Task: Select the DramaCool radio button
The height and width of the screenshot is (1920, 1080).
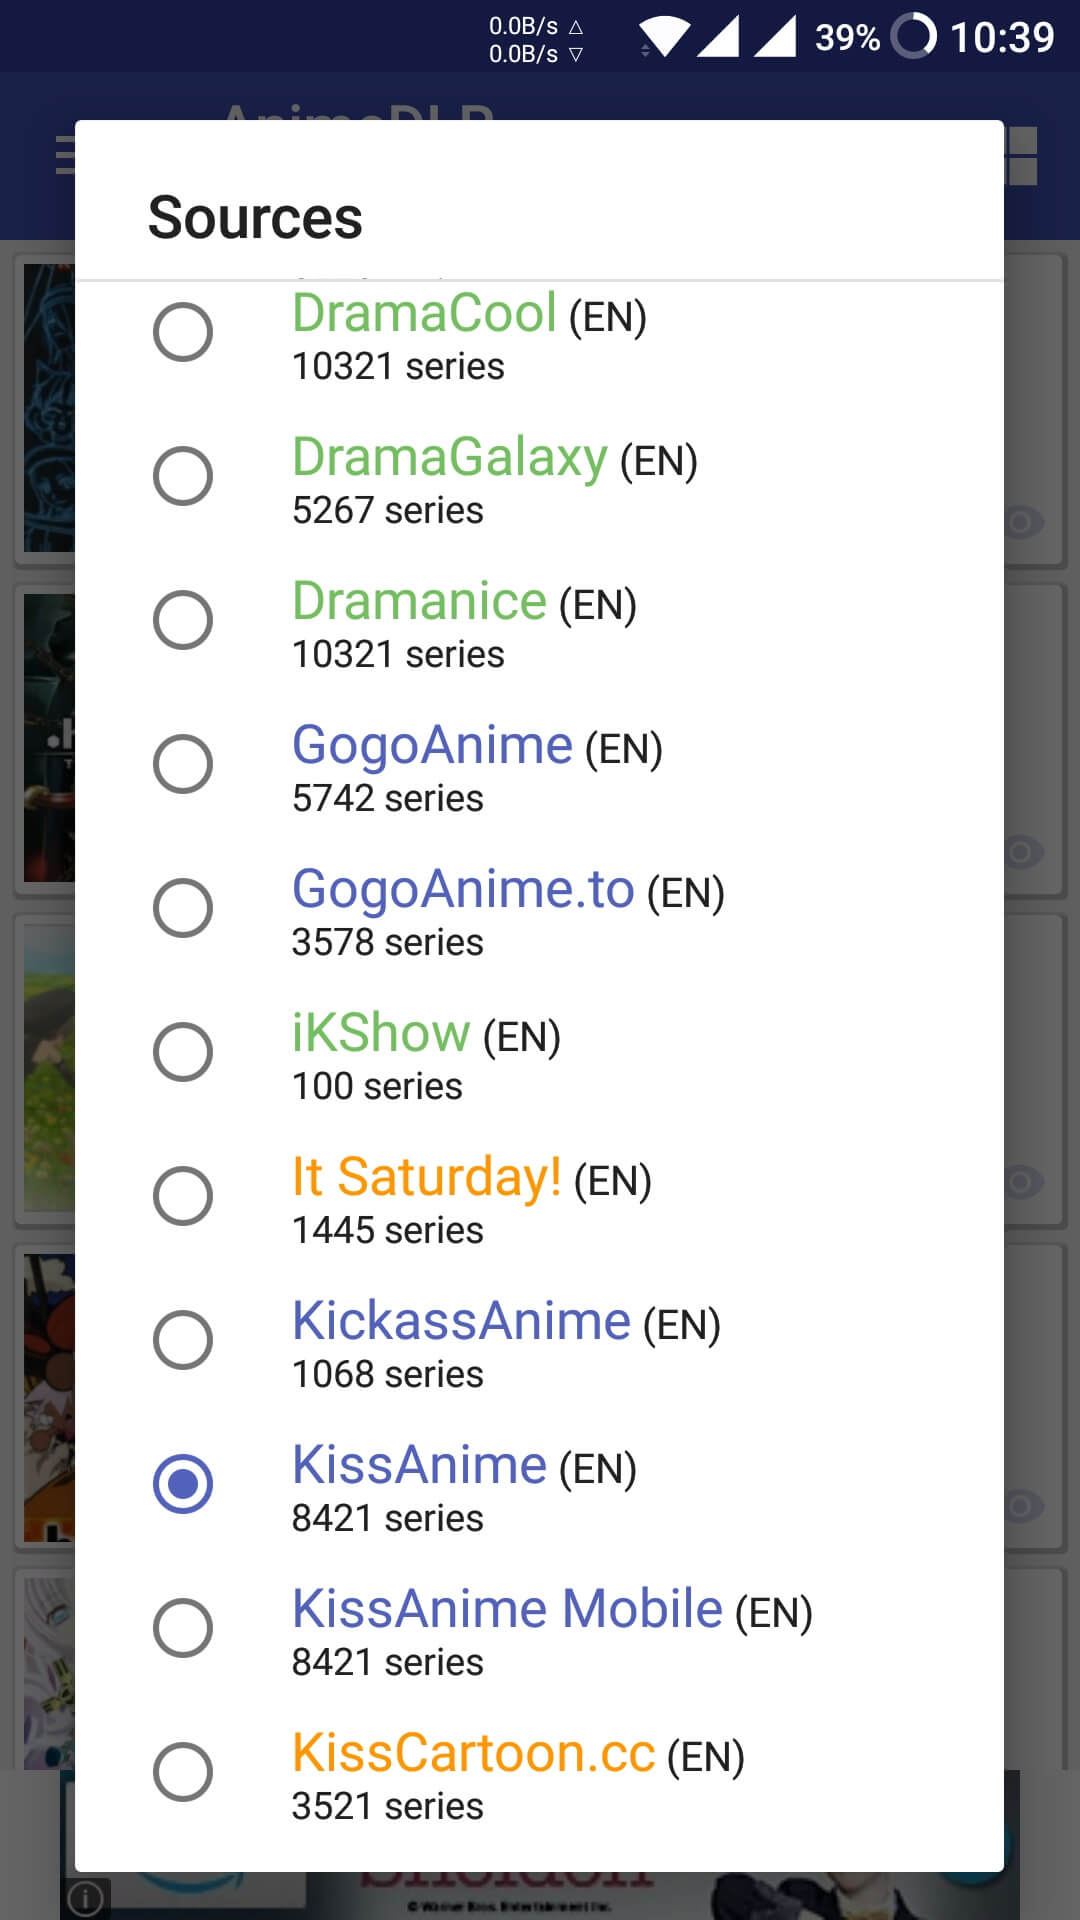Action: (x=182, y=332)
